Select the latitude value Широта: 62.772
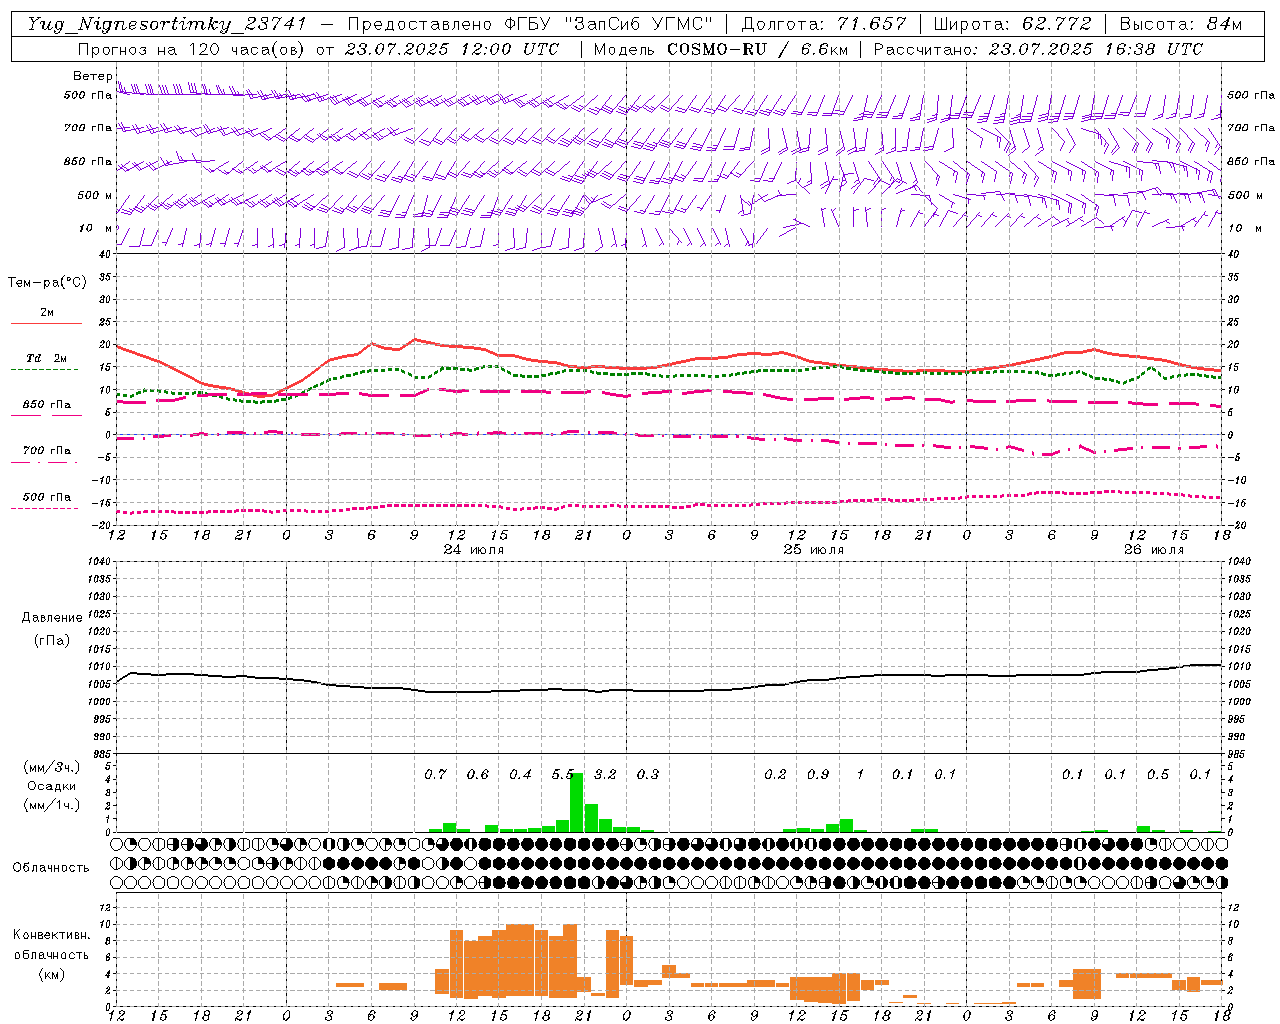This screenshot has height=1024, width=1280. tap(1012, 24)
